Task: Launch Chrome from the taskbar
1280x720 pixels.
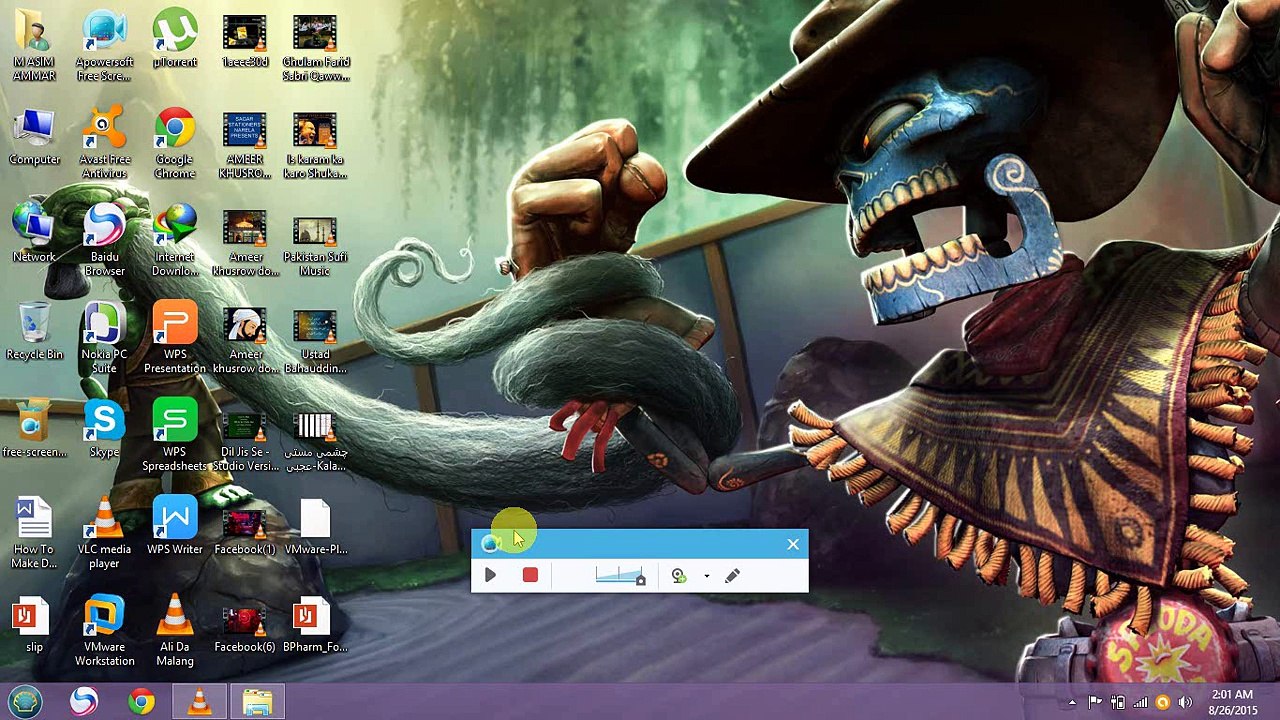Action: click(142, 702)
